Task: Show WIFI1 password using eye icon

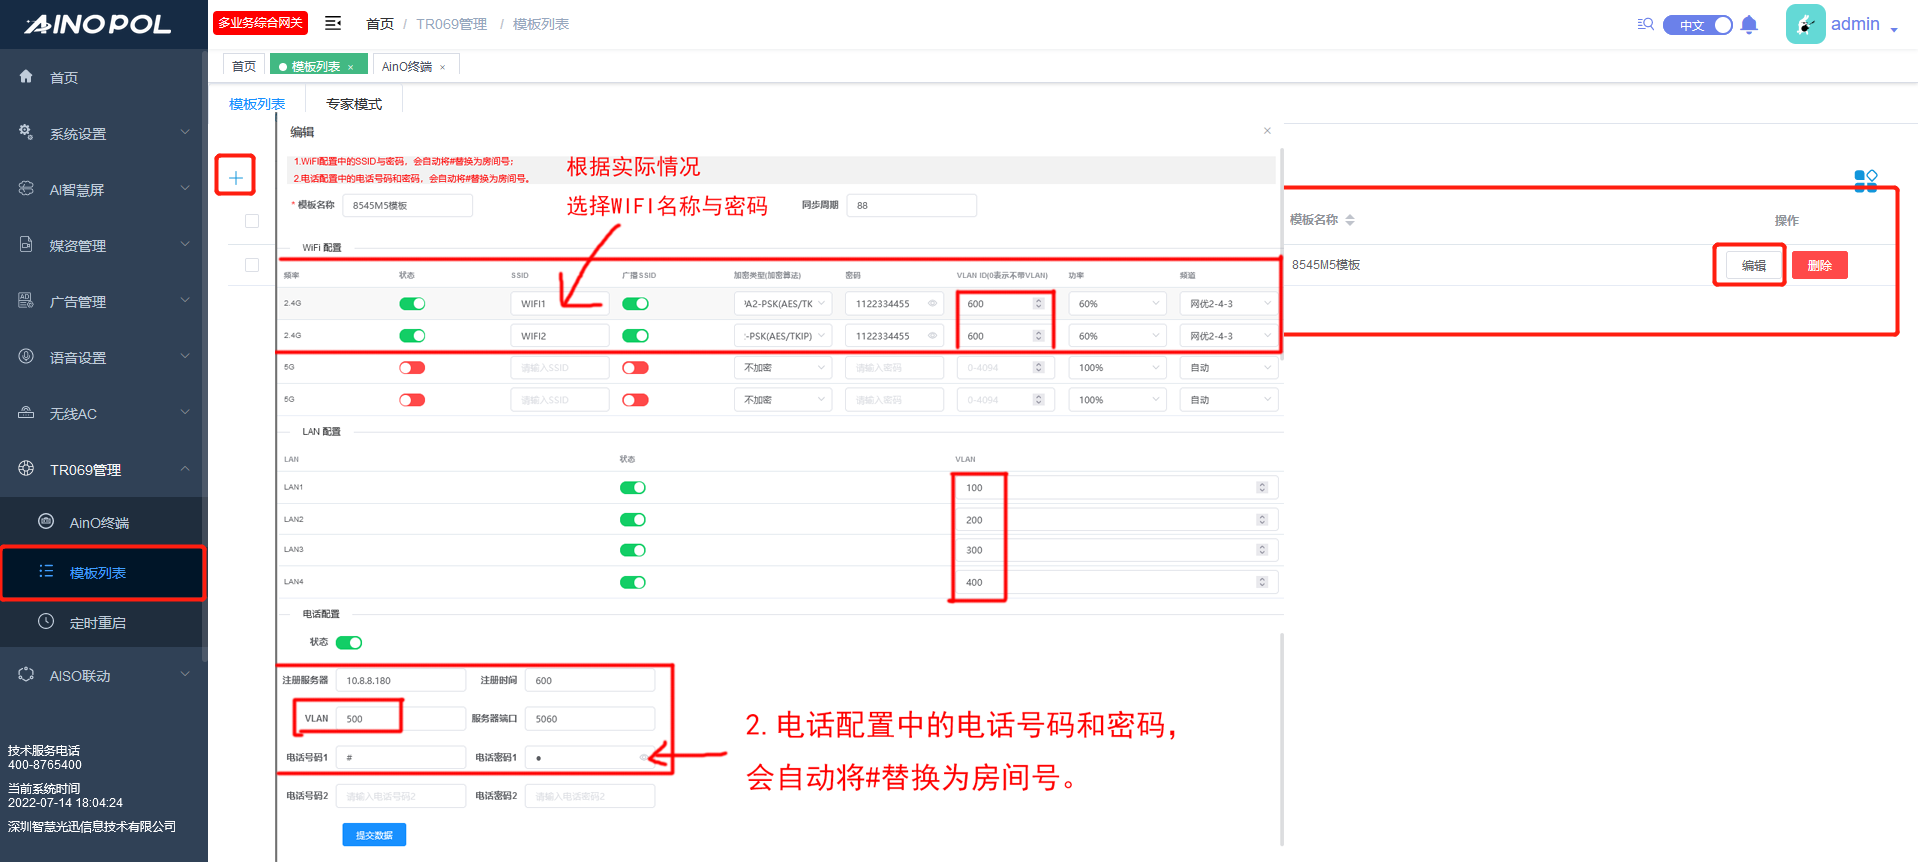Action: (932, 304)
